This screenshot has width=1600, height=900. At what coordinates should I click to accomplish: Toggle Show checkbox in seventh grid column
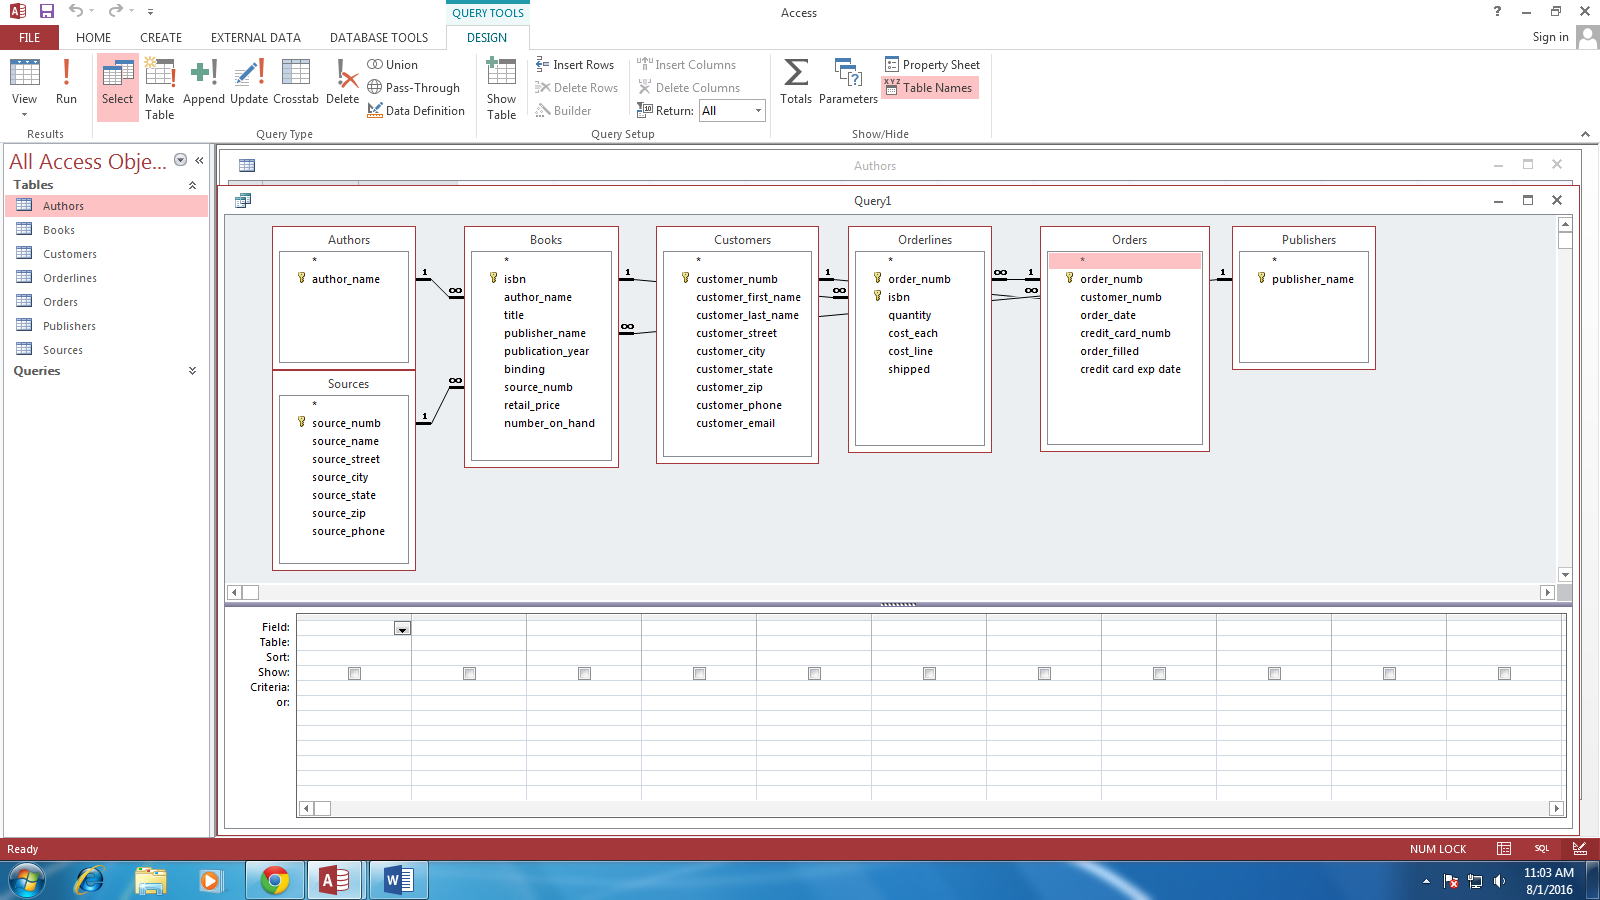pyautogui.click(x=1044, y=673)
